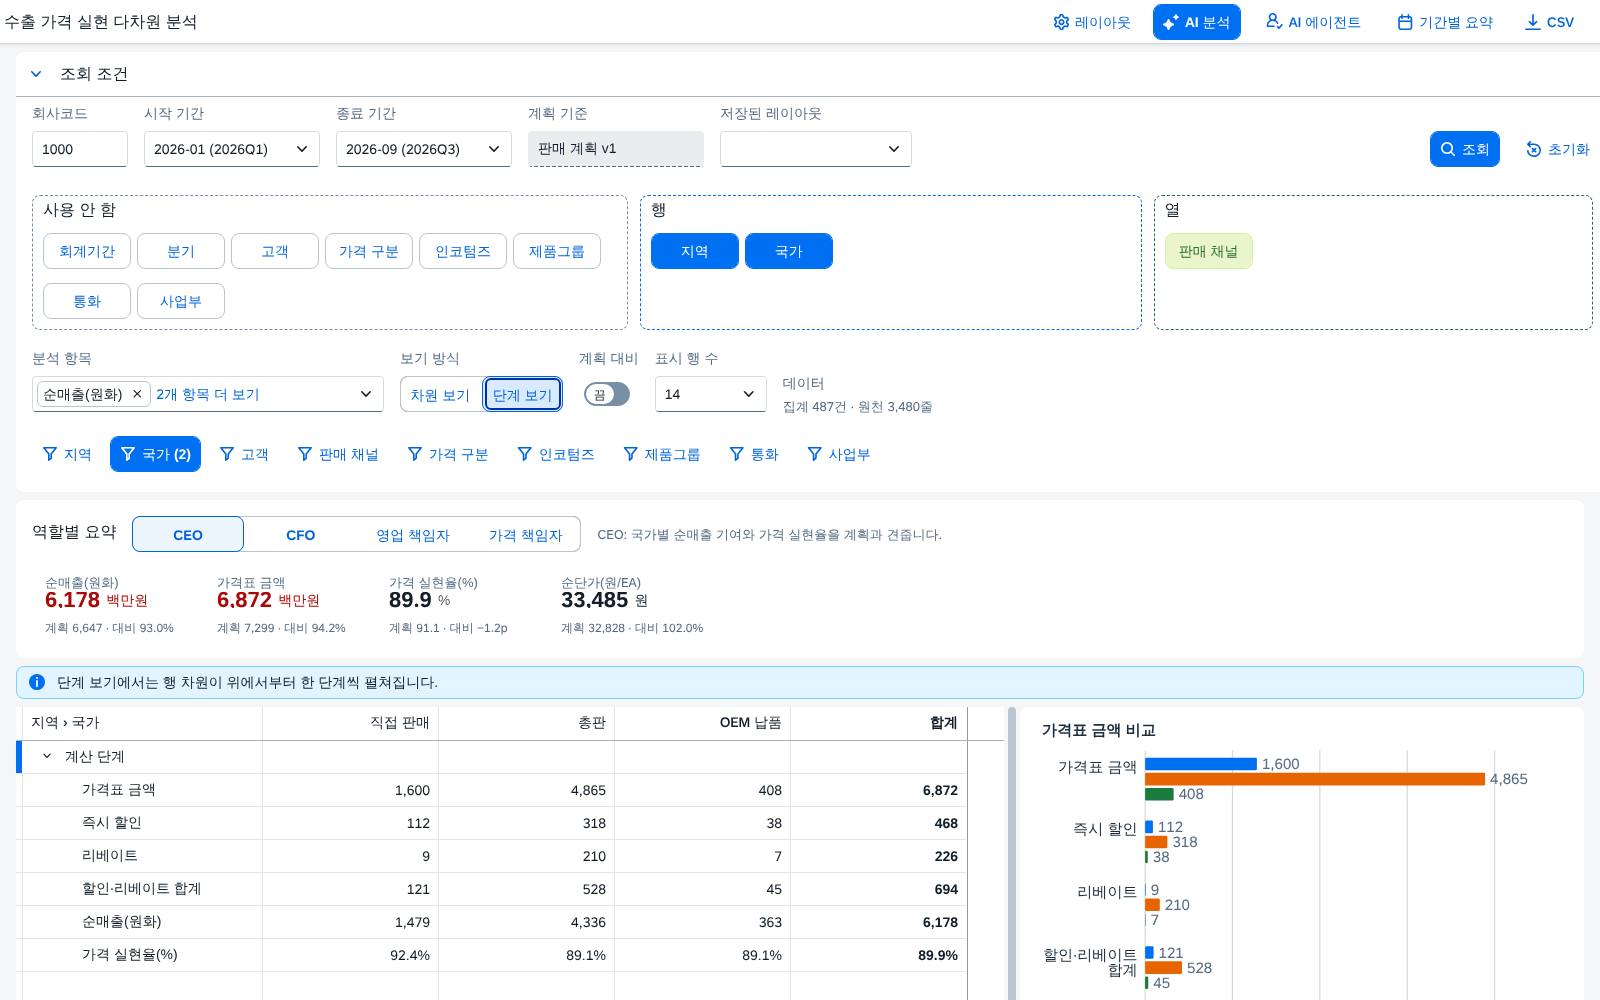This screenshot has height=1000, width=1600.
Task: Open the 국가 (2) filter
Action: 155,454
